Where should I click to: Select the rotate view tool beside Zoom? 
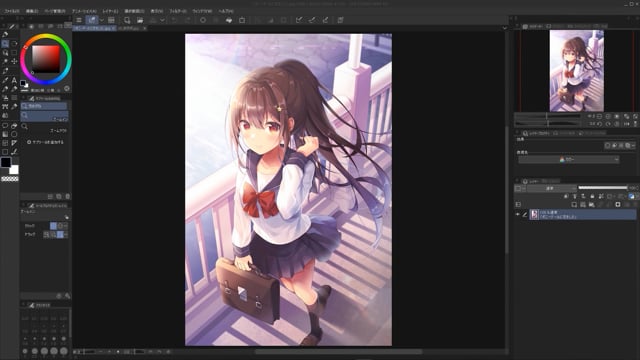14,43
